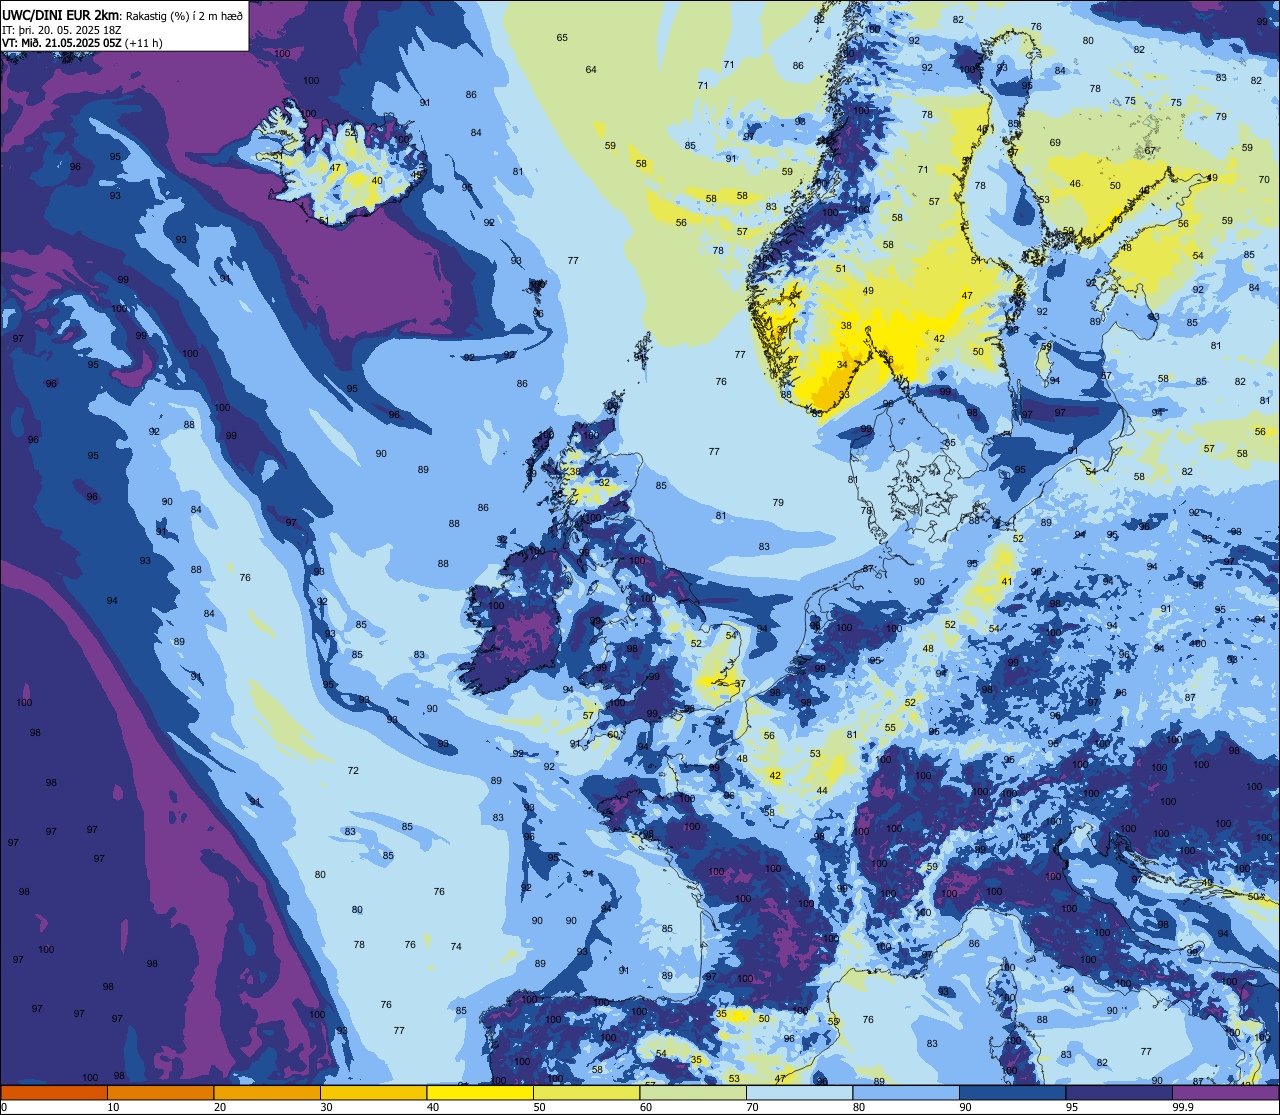Select the purple legend swatch above 99.9
This screenshot has height=1115, width=1280.
[1225, 1092]
